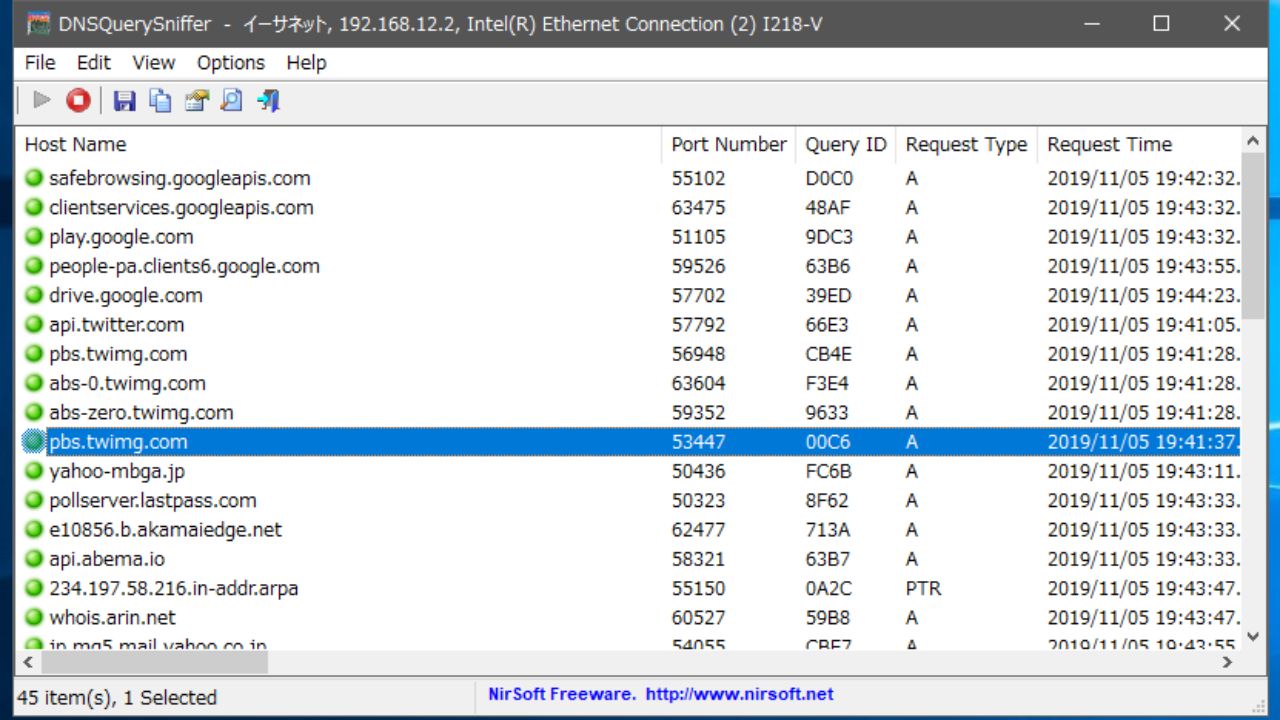
Task: Sort by Port Number column header
Action: tap(729, 145)
